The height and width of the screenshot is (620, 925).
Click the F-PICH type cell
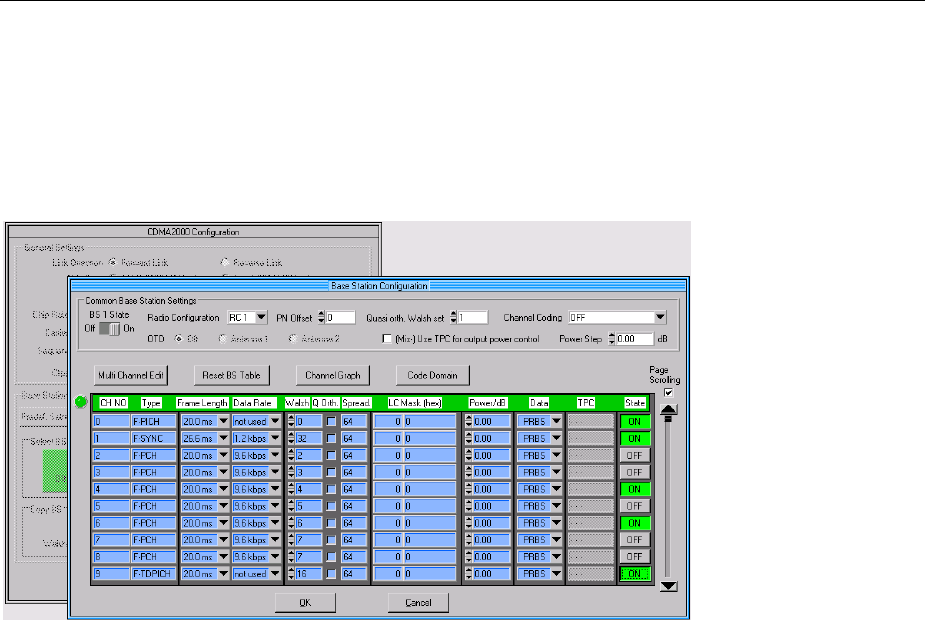(153, 422)
